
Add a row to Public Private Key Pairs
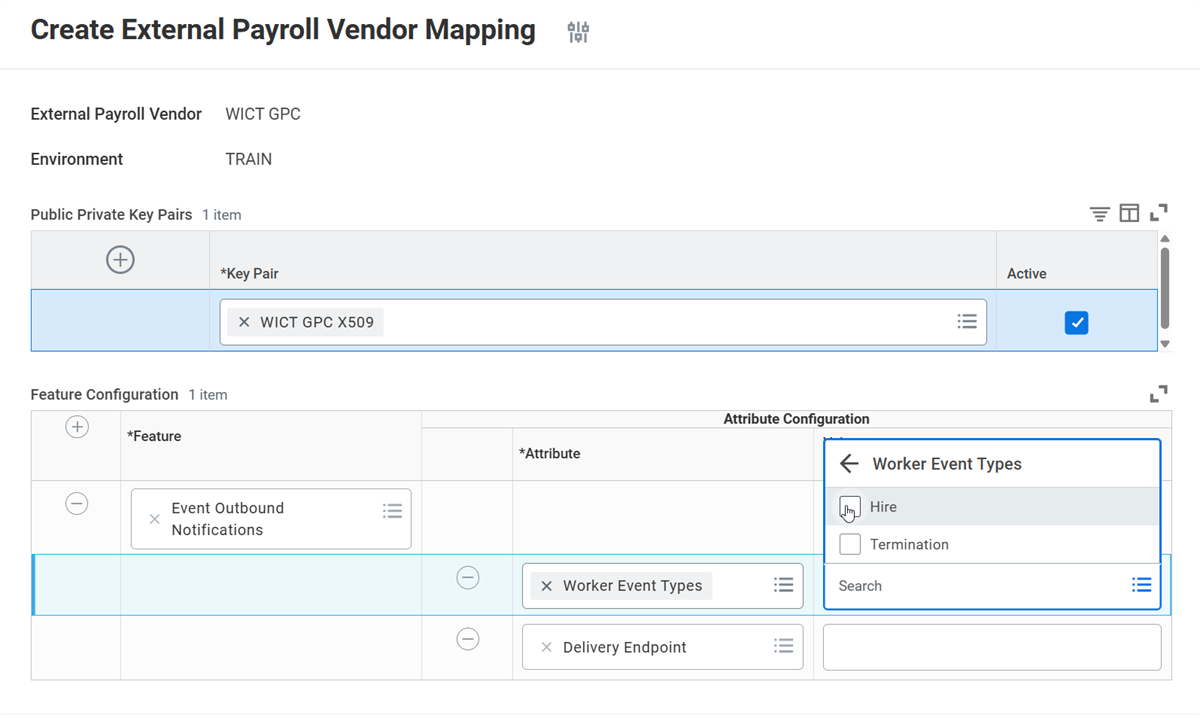[120, 260]
